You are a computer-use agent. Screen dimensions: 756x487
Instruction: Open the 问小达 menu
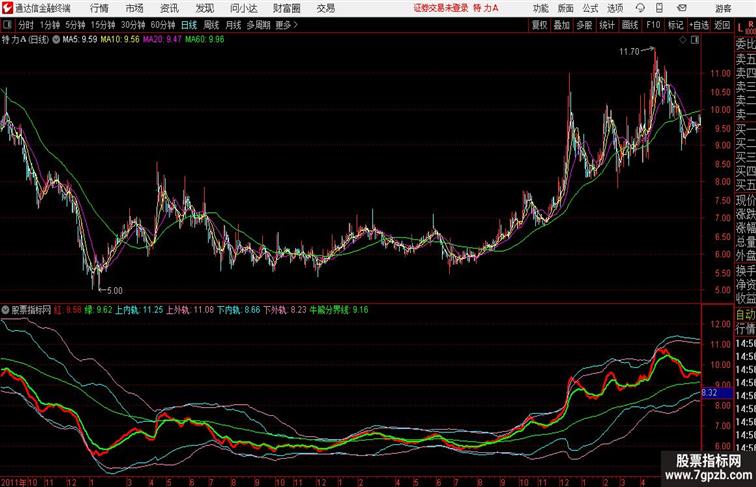243,8
